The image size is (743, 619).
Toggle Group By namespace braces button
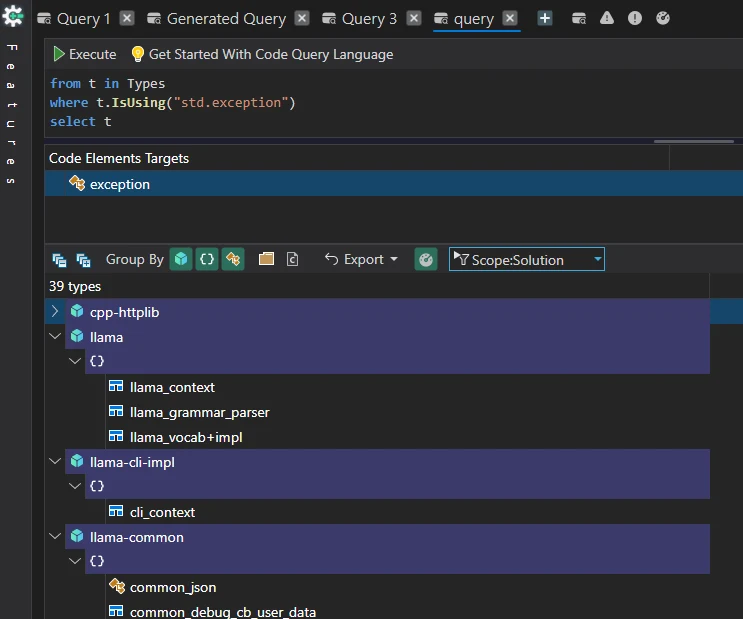click(207, 259)
